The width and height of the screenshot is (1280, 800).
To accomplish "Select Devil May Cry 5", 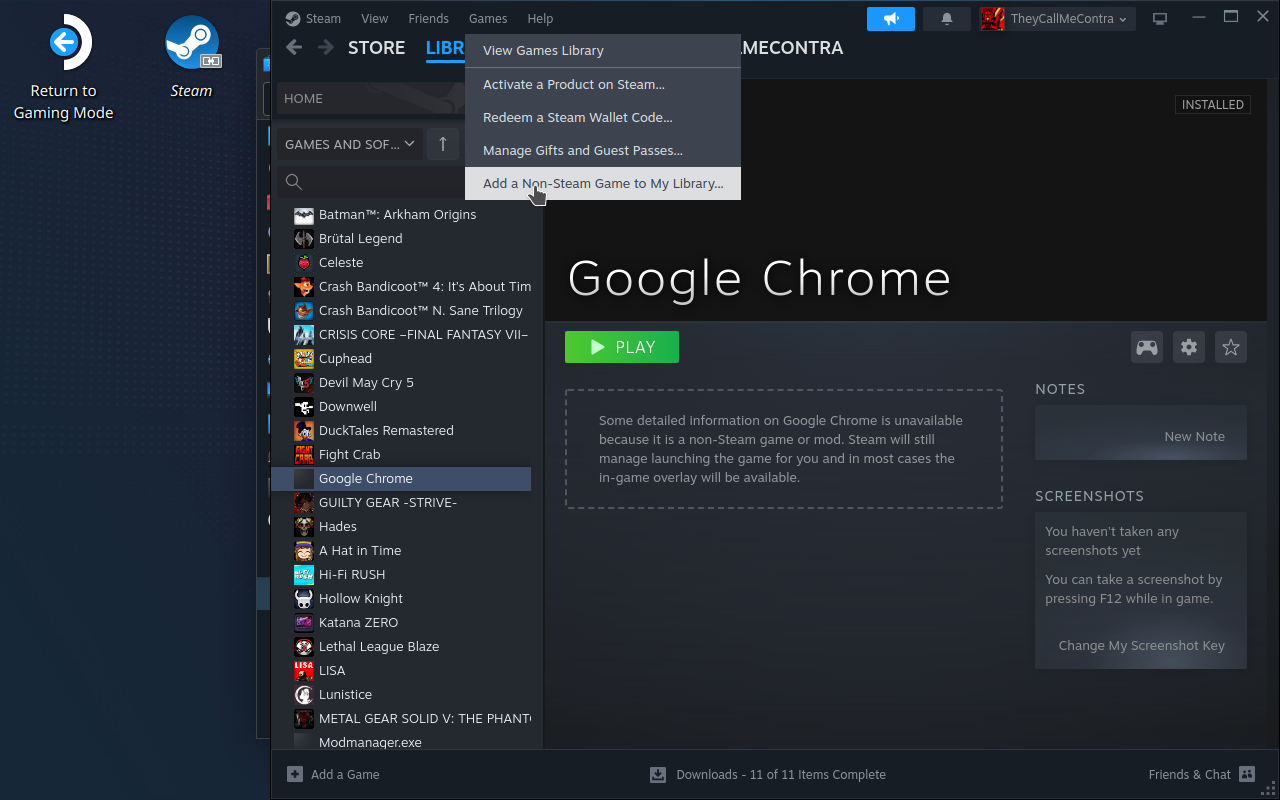I will click(x=401, y=382).
